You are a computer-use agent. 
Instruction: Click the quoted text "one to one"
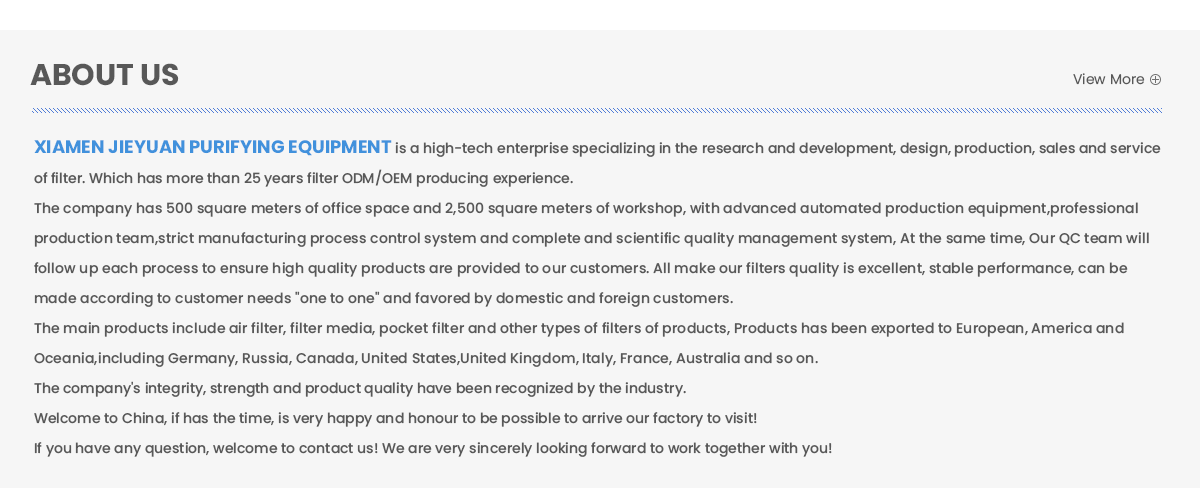[333, 298]
